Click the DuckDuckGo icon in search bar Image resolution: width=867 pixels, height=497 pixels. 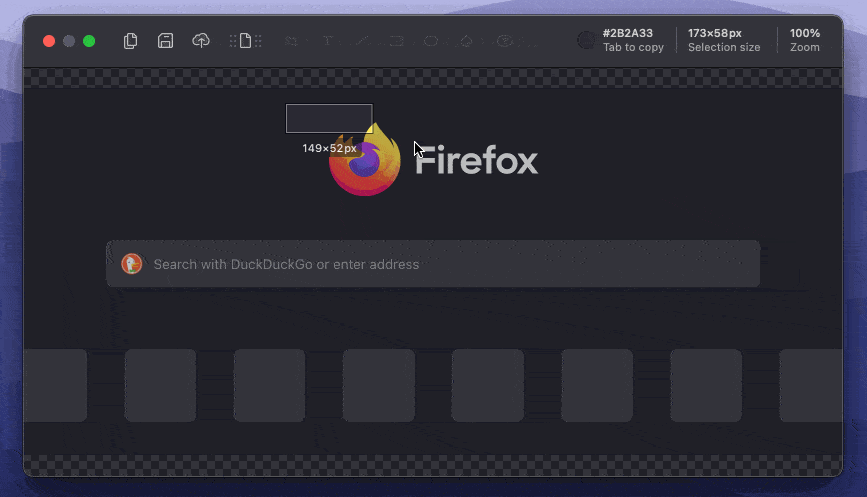coord(131,264)
